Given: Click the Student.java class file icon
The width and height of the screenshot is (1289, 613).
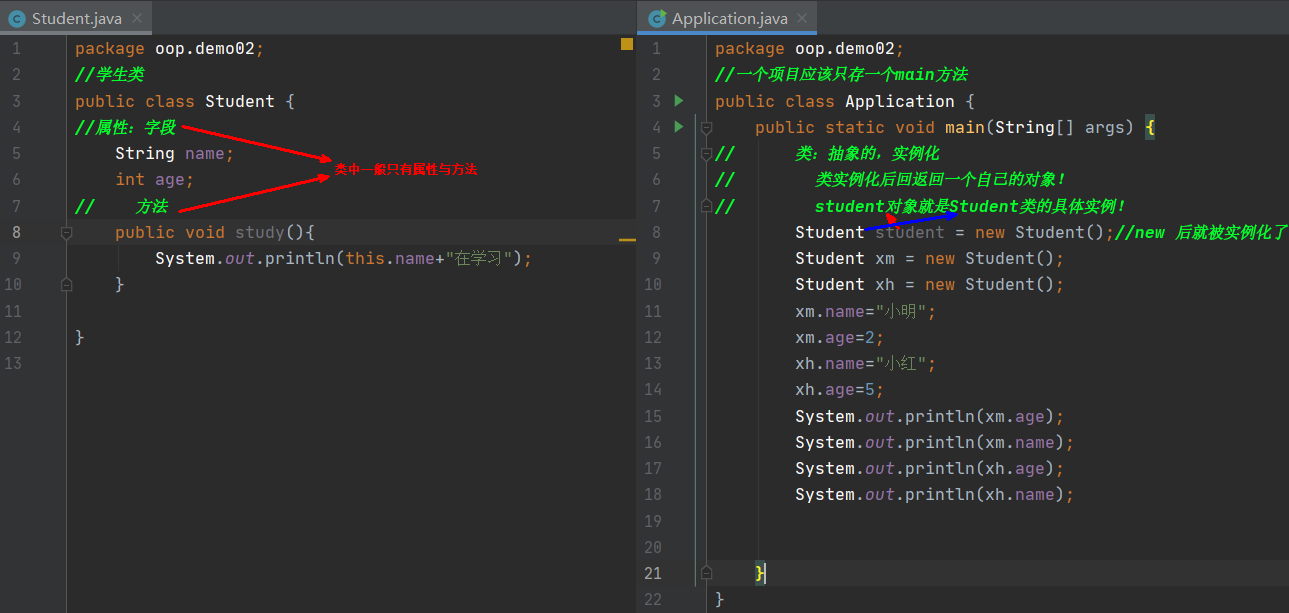Looking at the screenshot, I should 17,19.
